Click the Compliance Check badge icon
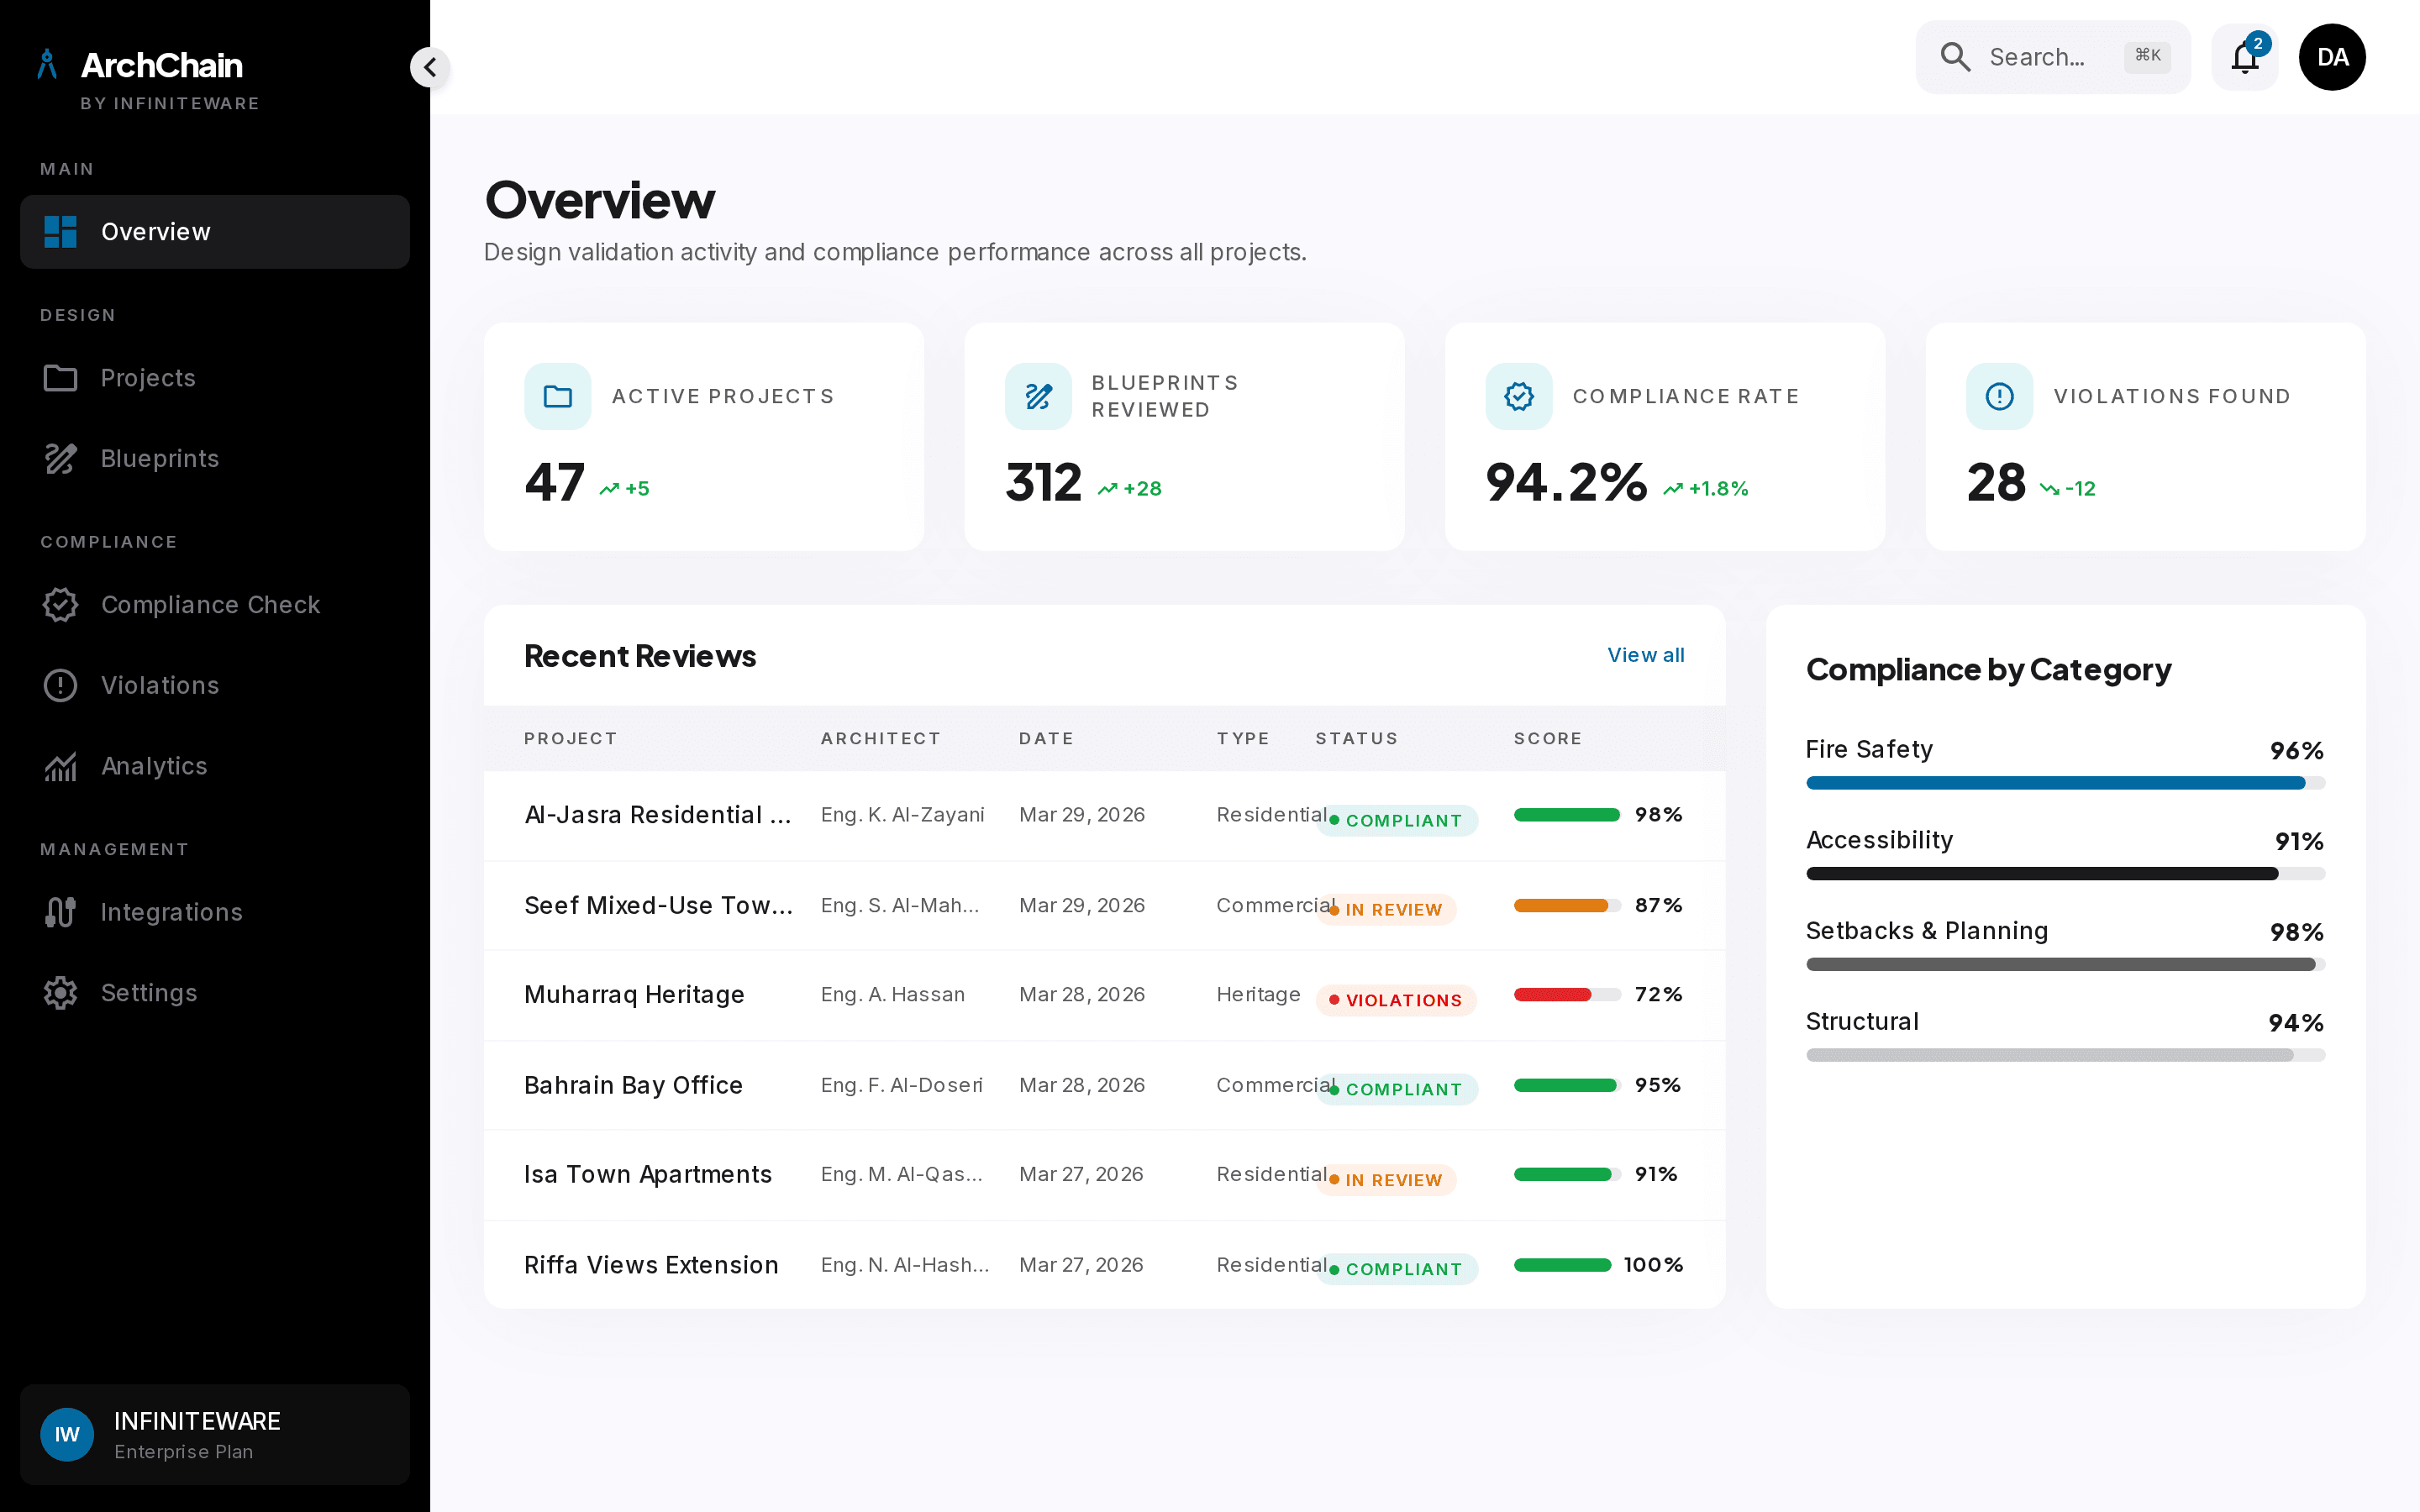 pyautogui.click(x=60, y=605)
